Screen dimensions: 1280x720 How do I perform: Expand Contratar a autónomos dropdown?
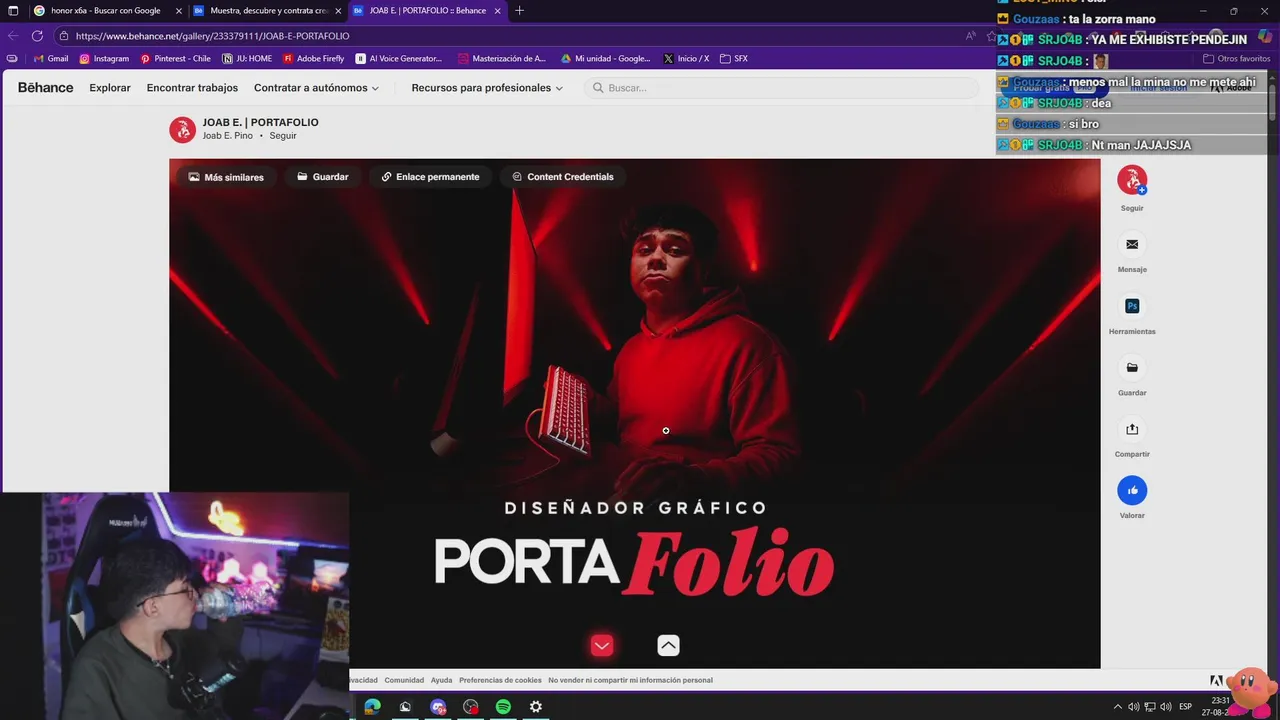pyautogui.click(x=316, y=88)
